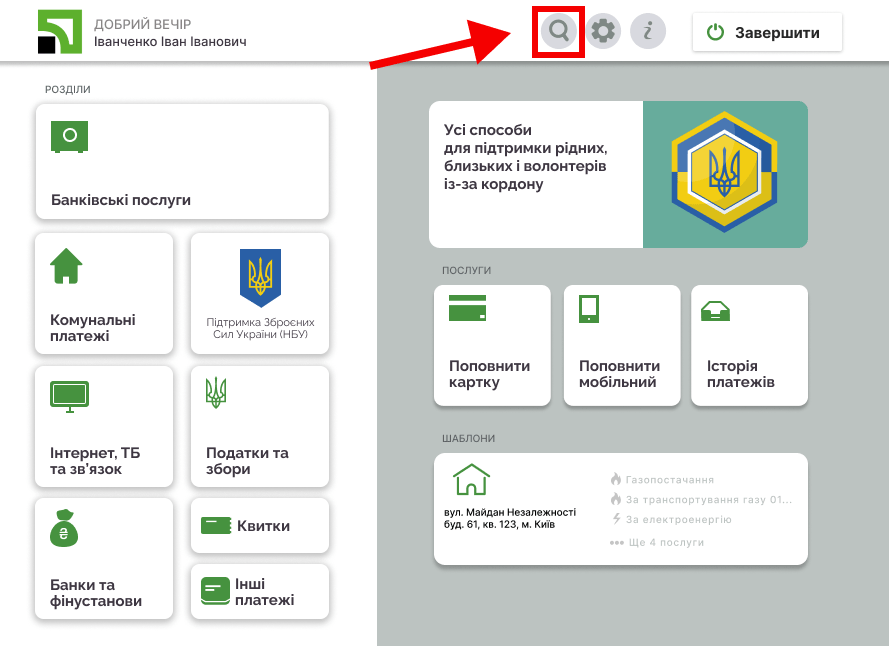The height and width of the screenshot is (646, 889).
Task: Click the inbox tray icon for history
Action: (716, 311)
